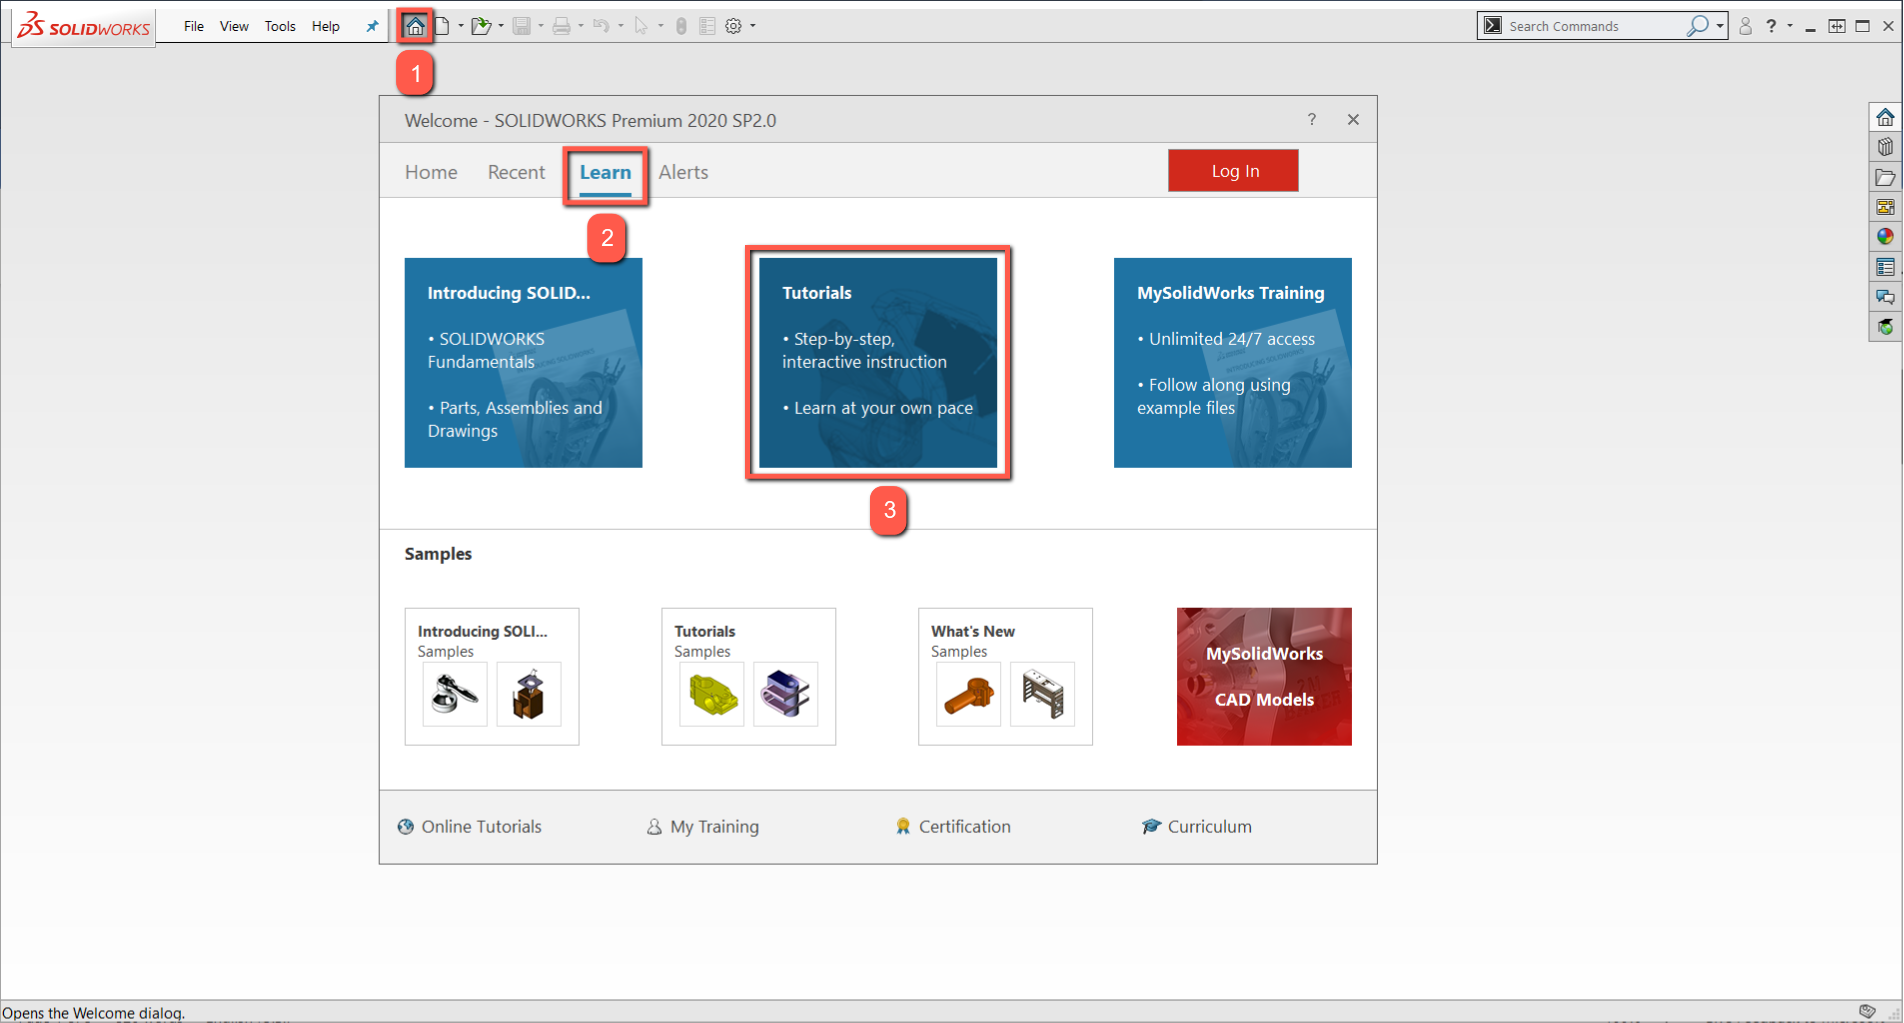Click the Print icon in toolbar
Viewport: 1904px width, 1023px height.
(x=561, y=26)
